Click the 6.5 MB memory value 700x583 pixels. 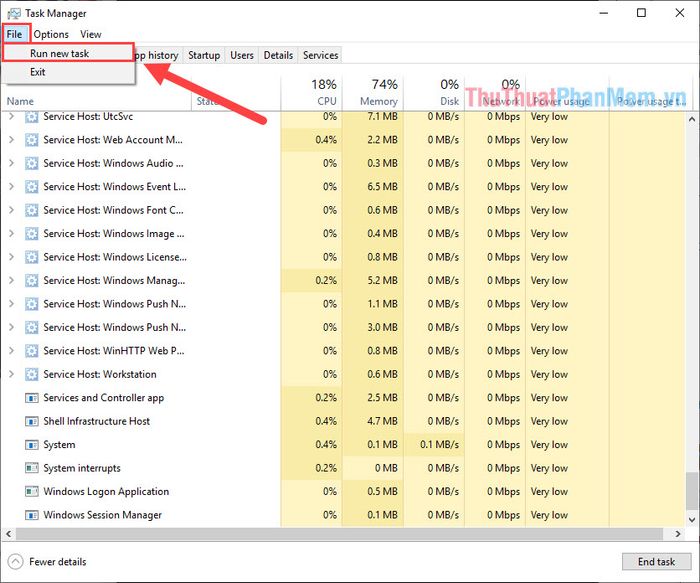click(x=382, y=187)
